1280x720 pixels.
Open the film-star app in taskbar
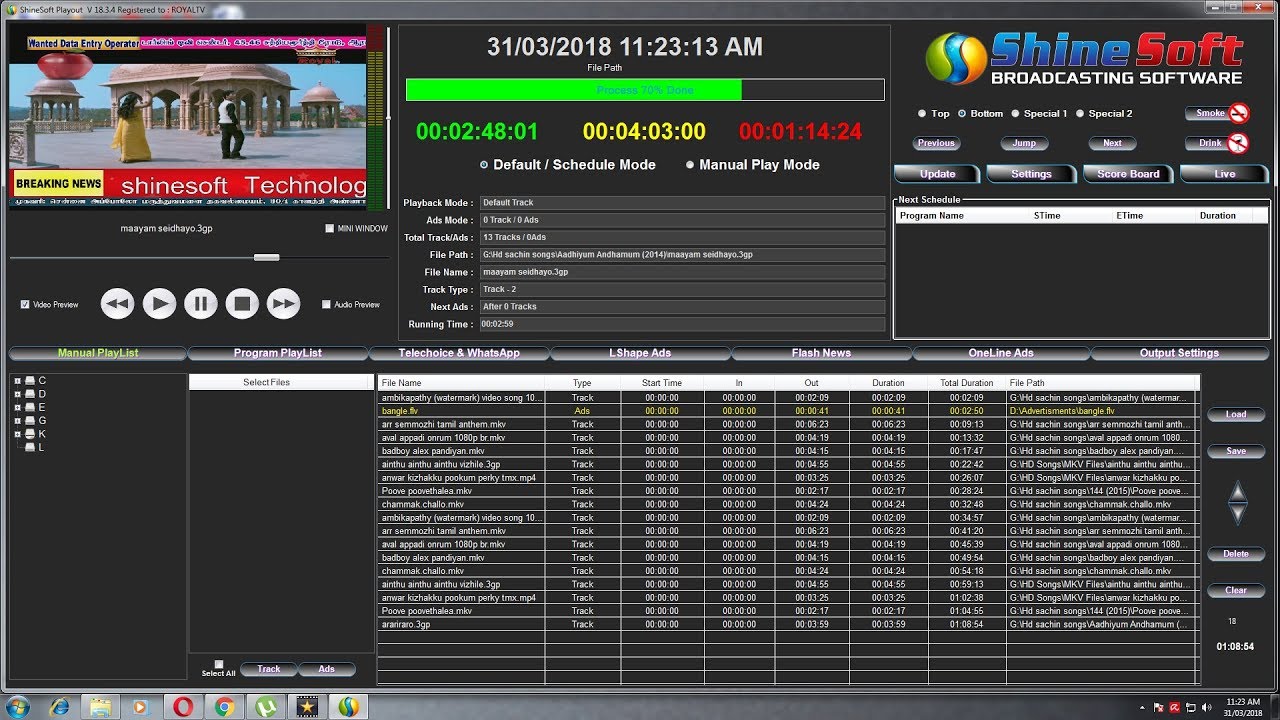(308, 707)
